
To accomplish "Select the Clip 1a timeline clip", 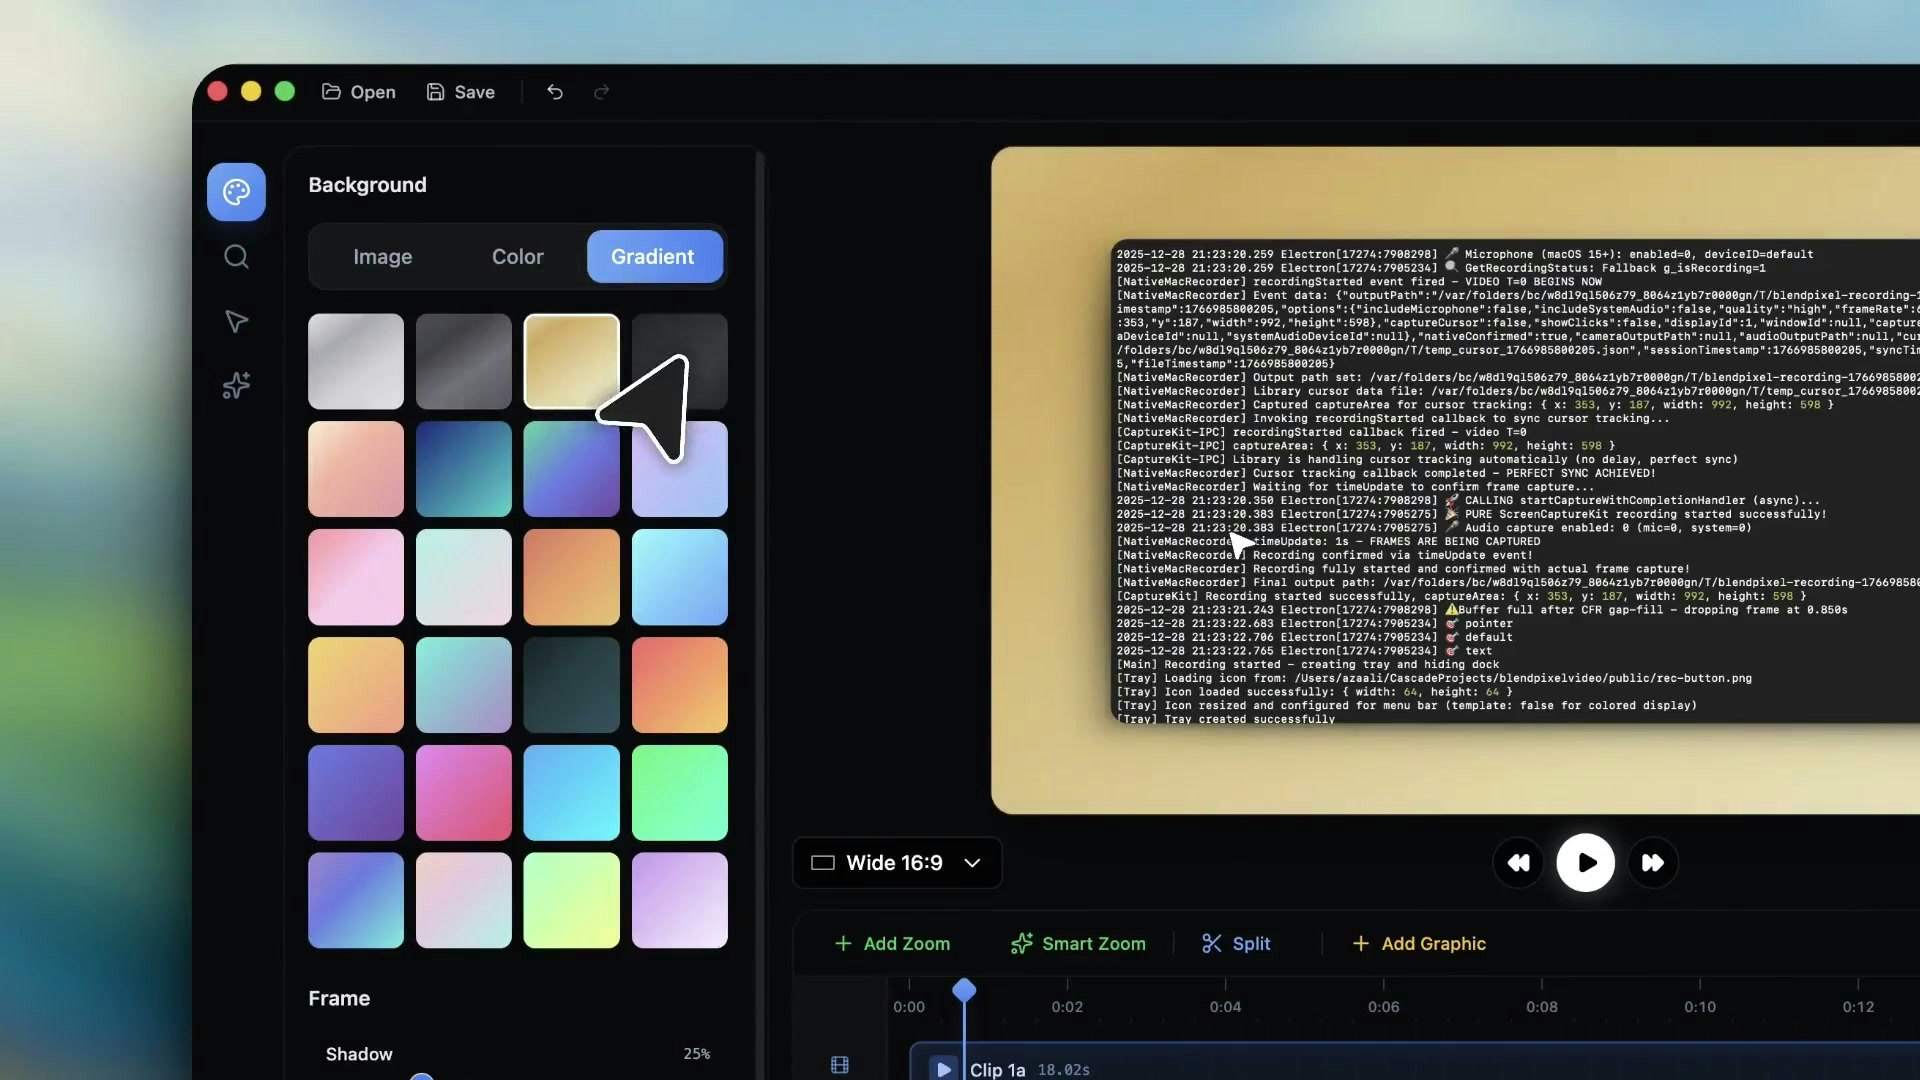I will [x=1414, y=1062].
